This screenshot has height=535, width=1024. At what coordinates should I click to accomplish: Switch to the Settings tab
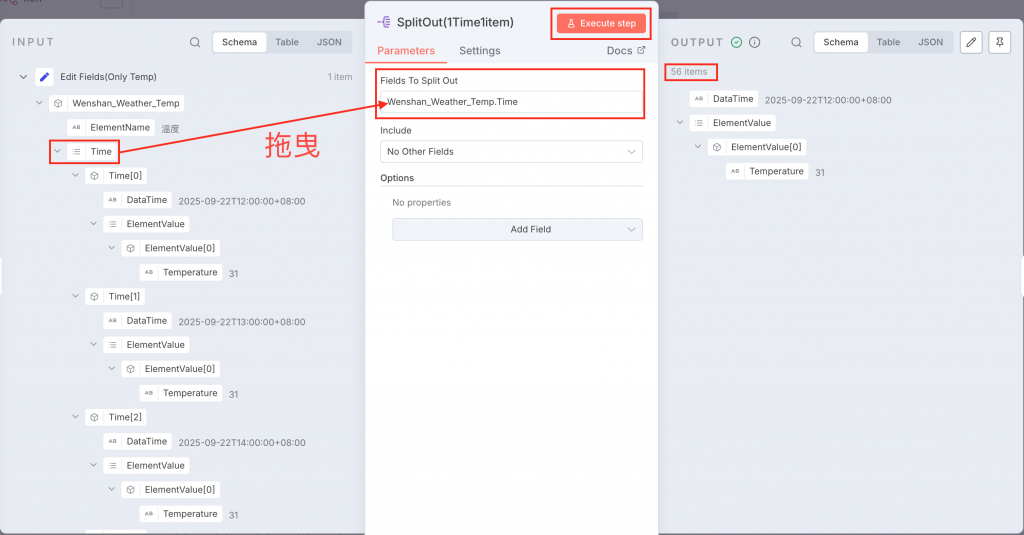(479, 50)
